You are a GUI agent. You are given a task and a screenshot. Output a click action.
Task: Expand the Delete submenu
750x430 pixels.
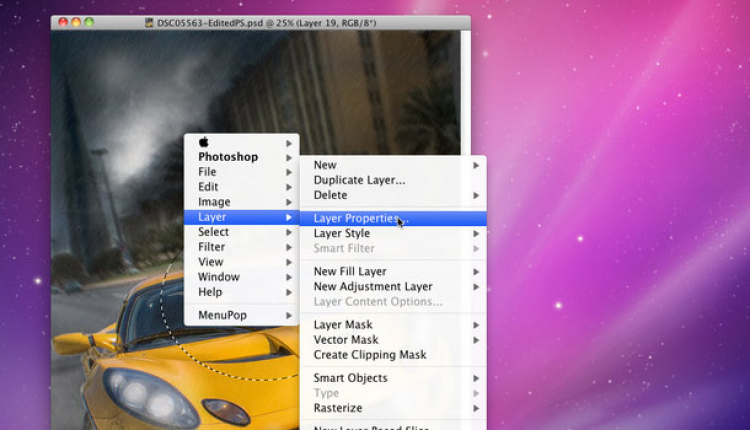point(393,195)
